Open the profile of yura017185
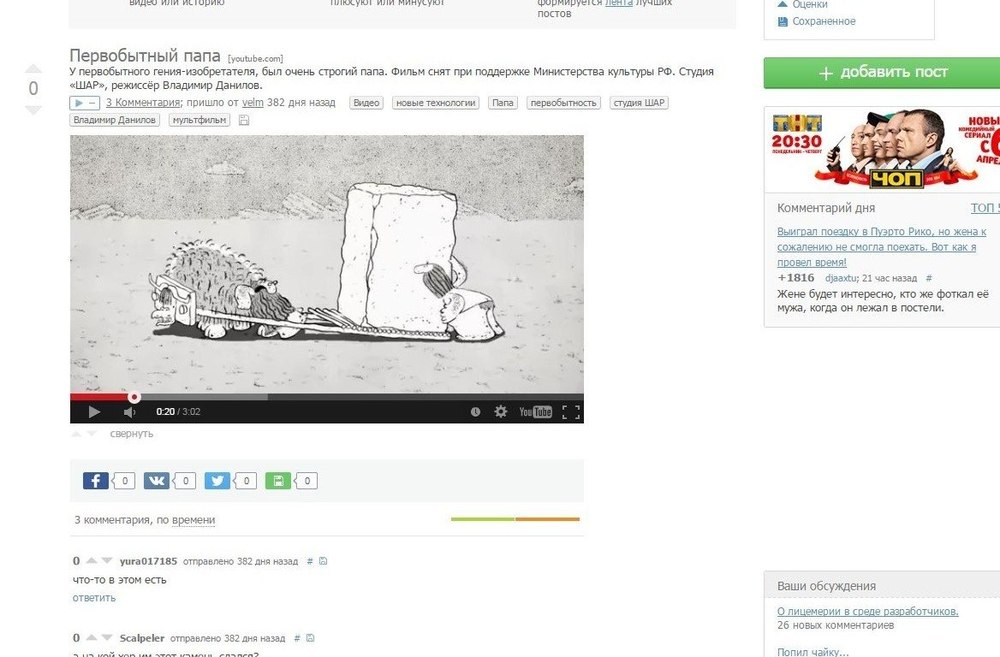 [148, 561]
